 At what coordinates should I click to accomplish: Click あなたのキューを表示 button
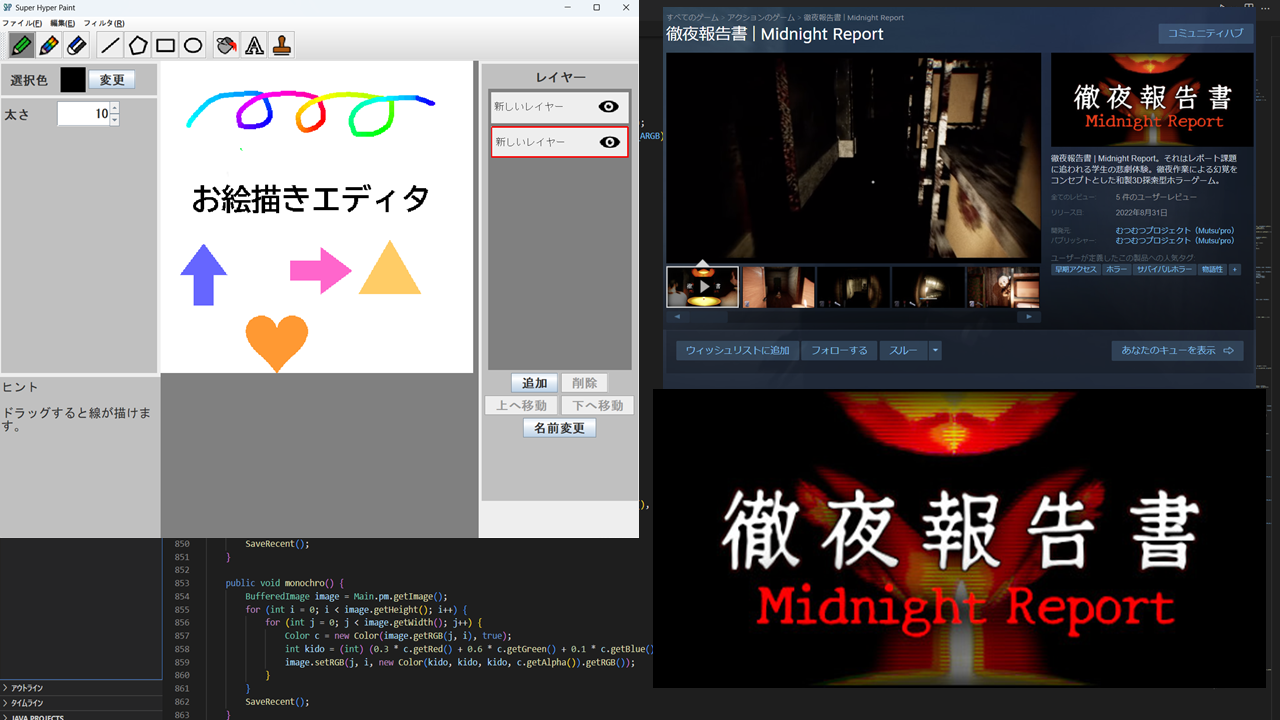(x=1177, y=351)
